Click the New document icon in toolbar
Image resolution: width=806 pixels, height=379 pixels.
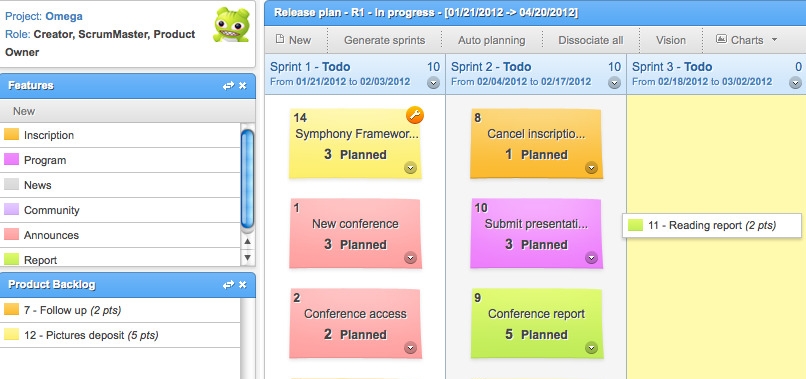click(280, 39)
